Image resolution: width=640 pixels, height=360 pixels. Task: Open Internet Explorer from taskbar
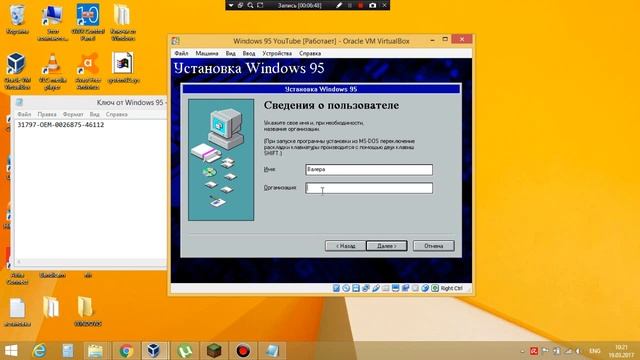(40, 351)
